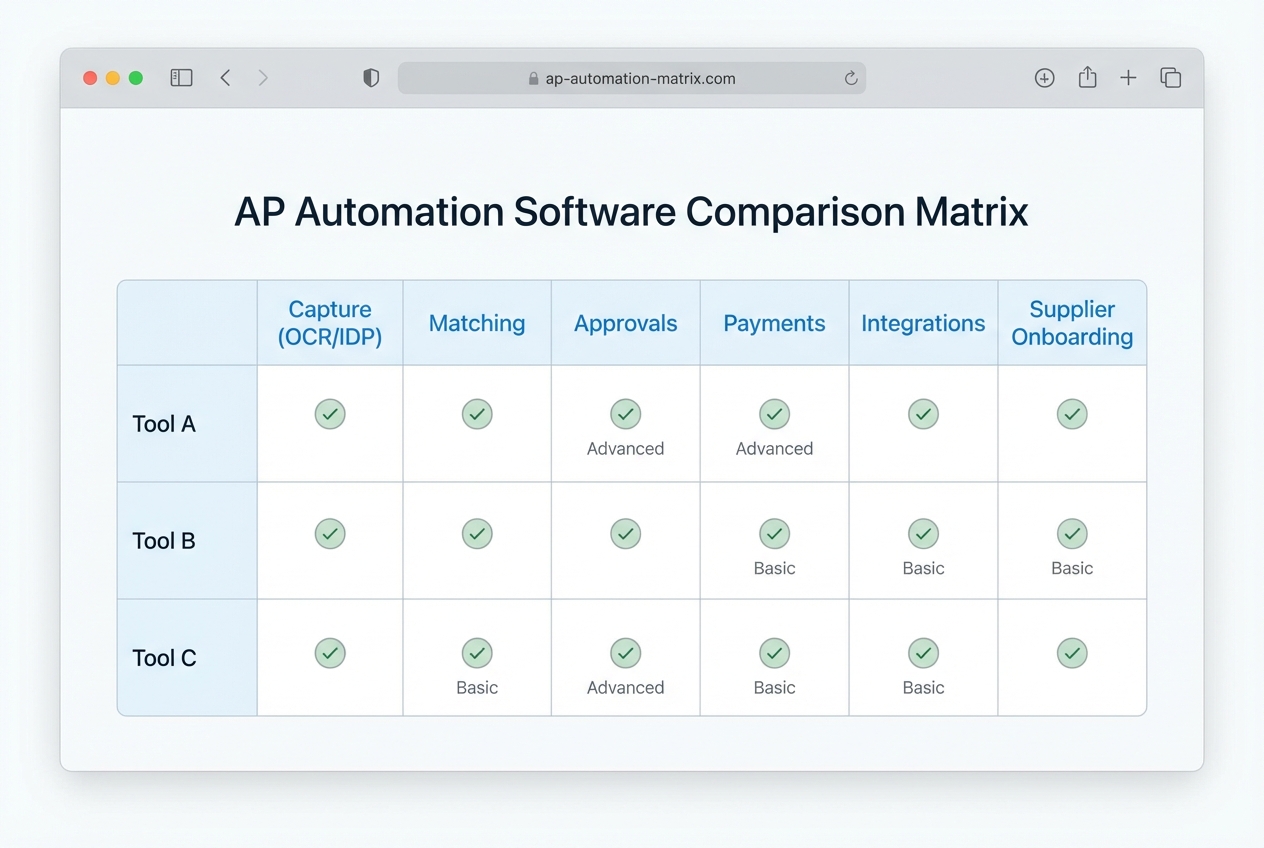The width and height of the screenshot is (1264, 848).
Task: Open the tab overview grid
Action: point(1170,77)
